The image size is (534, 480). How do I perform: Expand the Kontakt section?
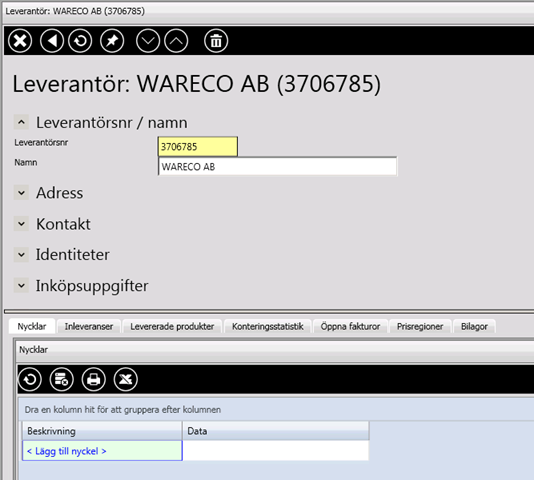(21, 224)
